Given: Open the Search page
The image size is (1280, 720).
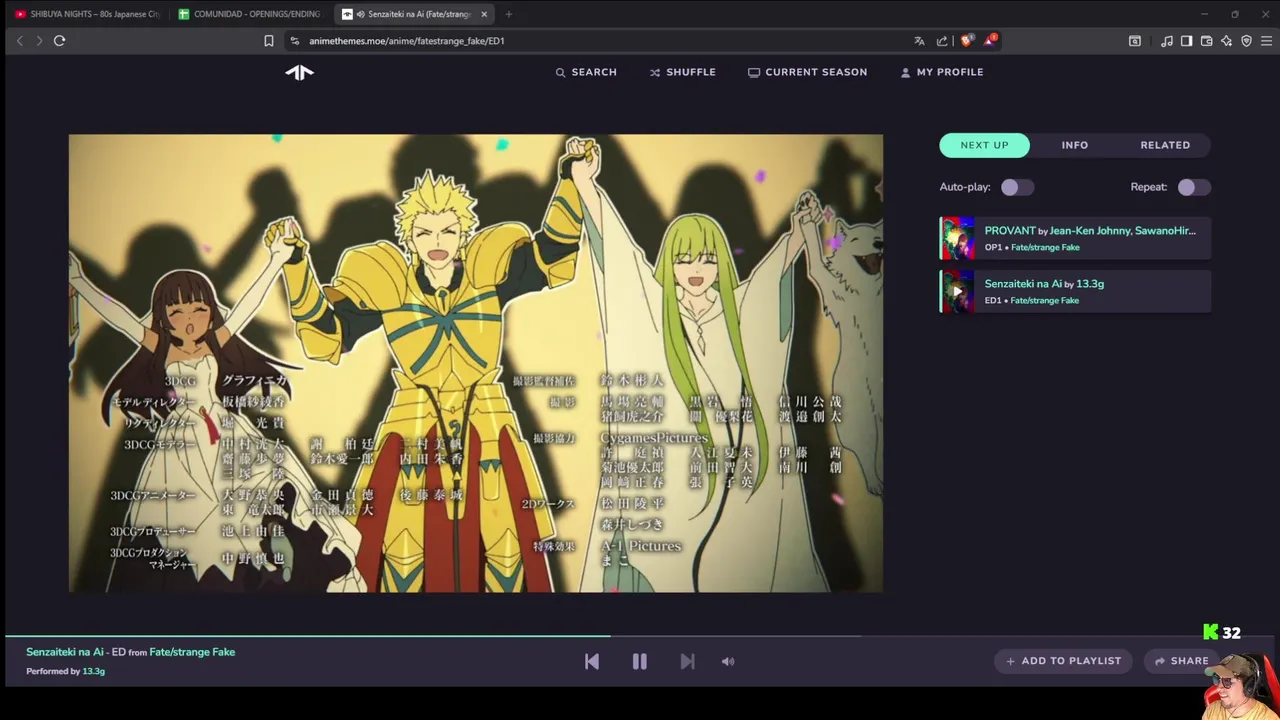Looking at the screenshot, I should coord(586,72).
